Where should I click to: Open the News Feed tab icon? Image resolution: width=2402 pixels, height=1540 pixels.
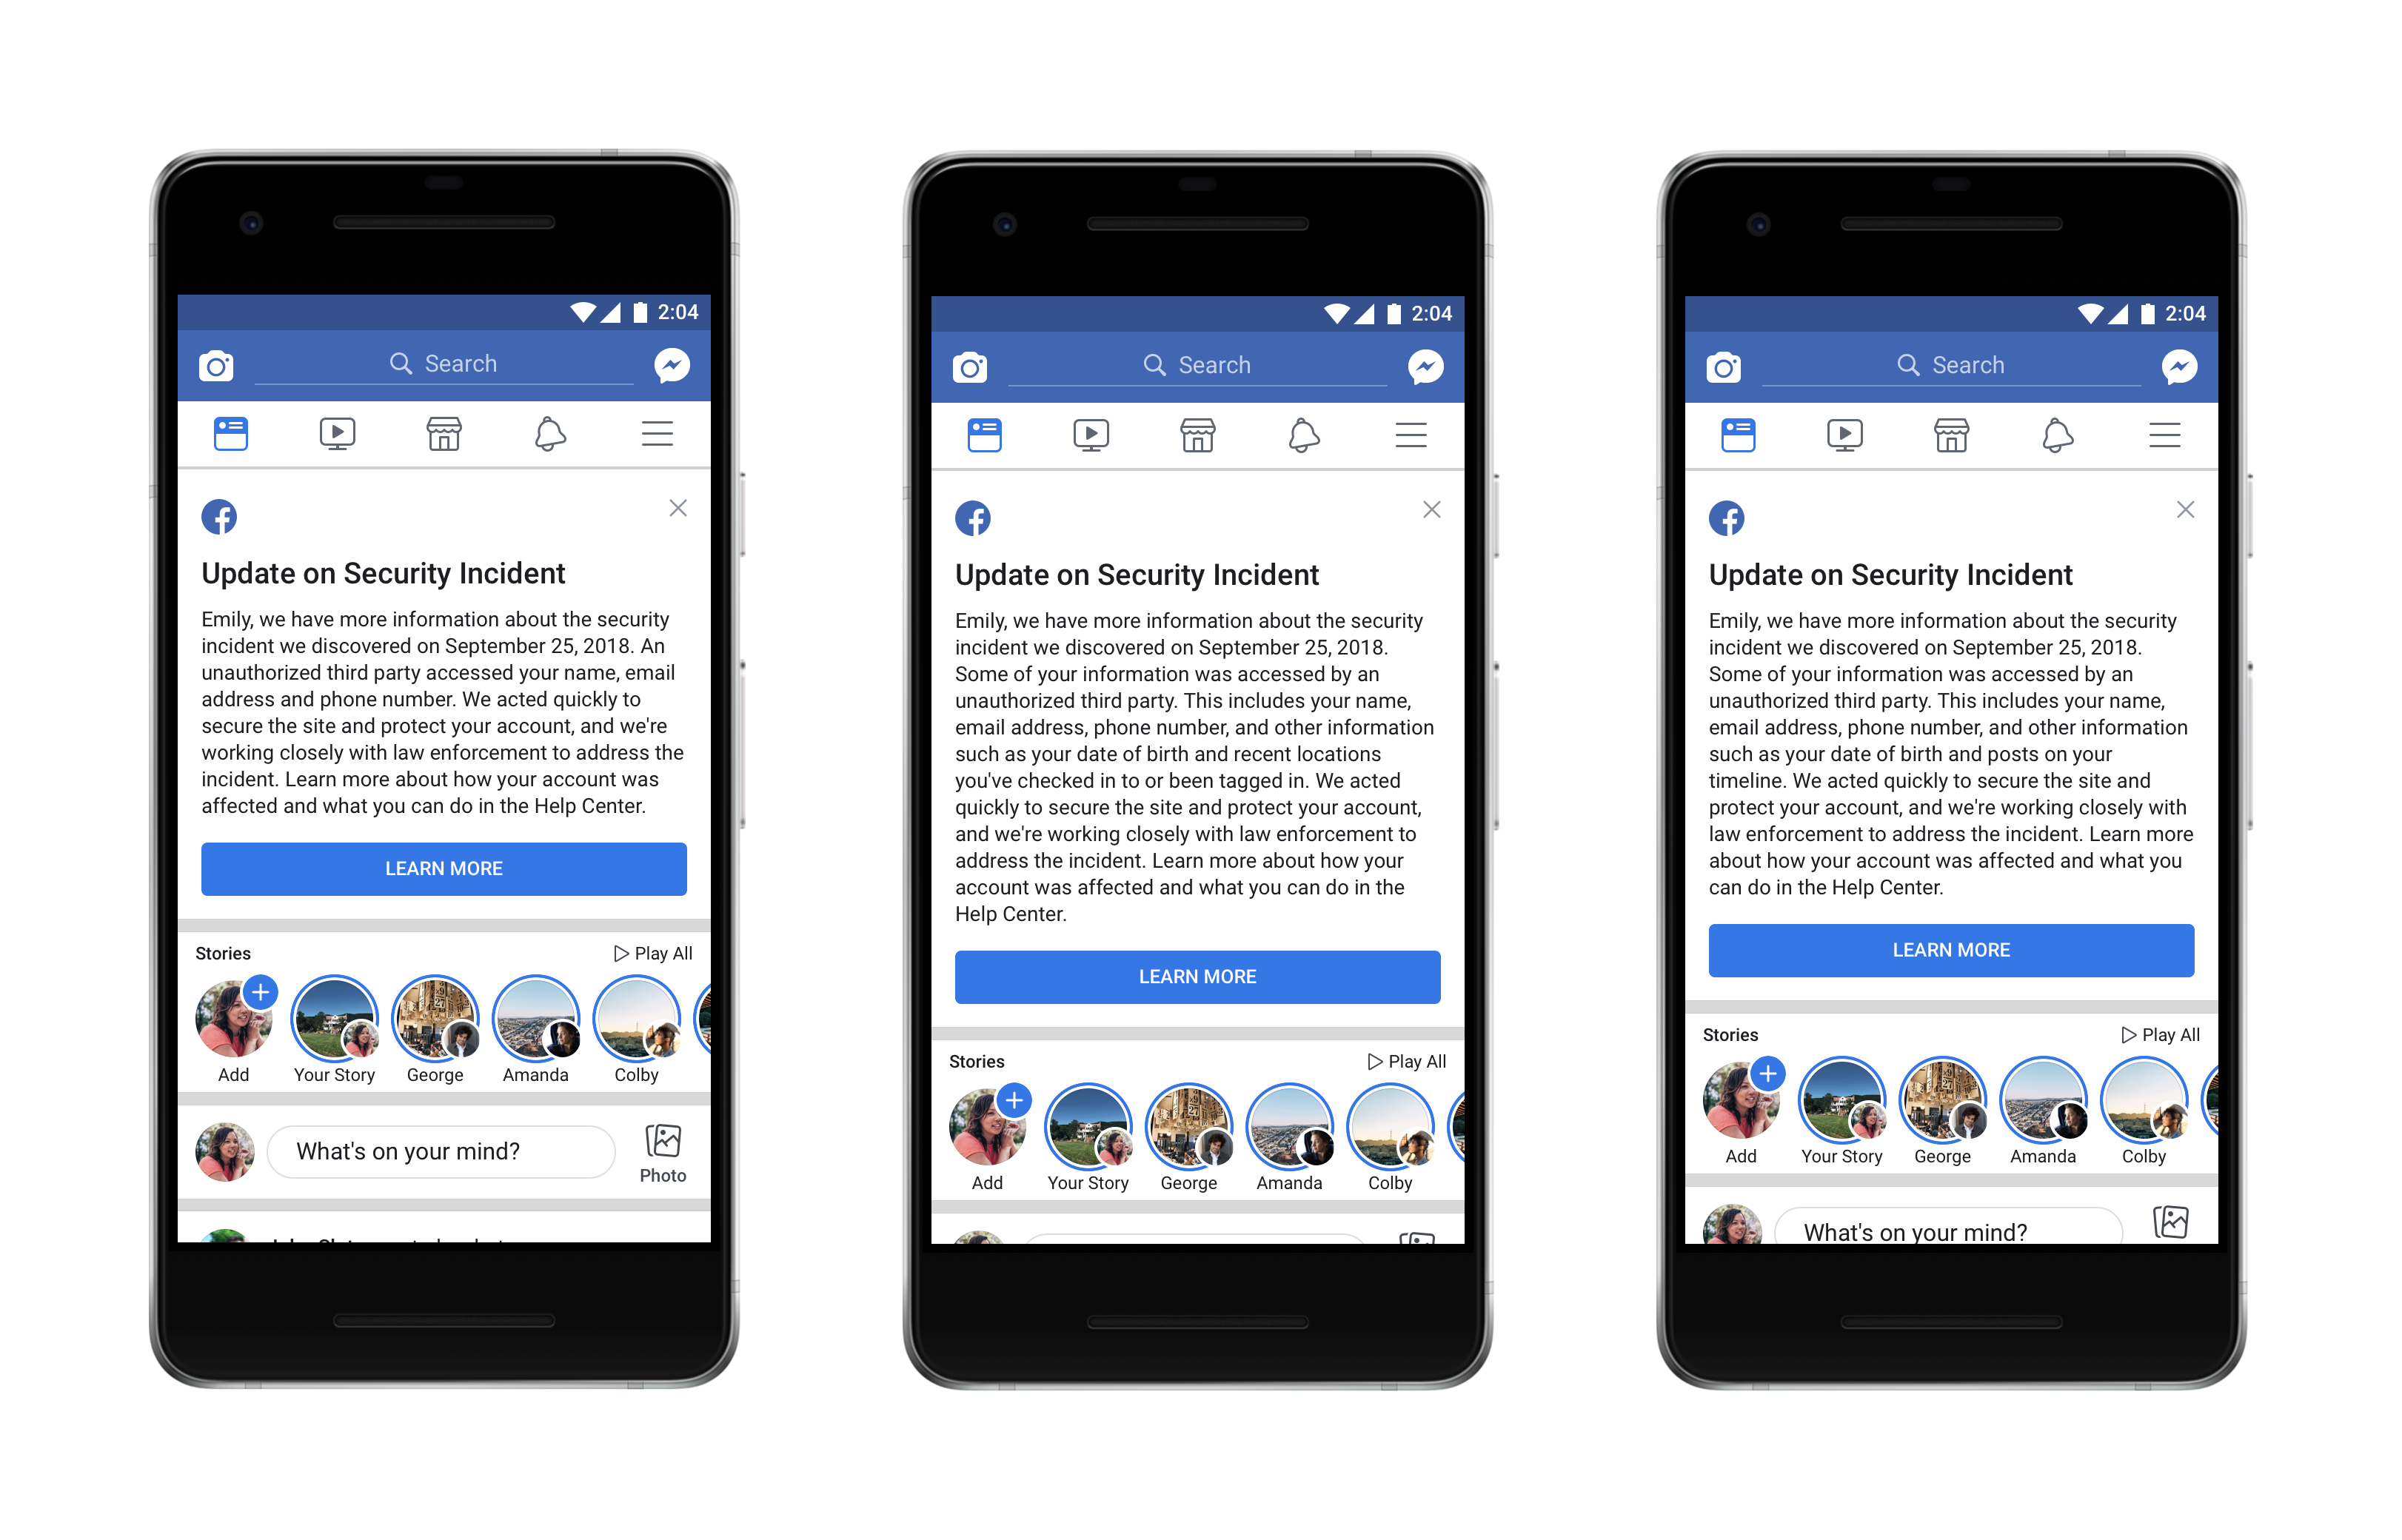[x=231, y=434]
